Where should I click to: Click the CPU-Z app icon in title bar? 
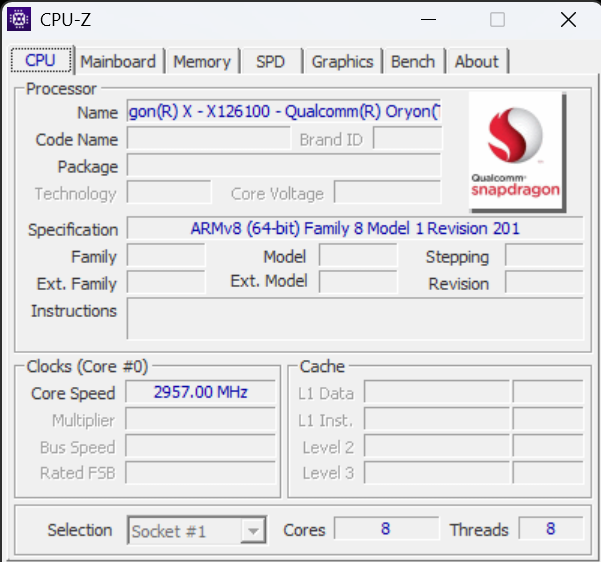(19, 19)
